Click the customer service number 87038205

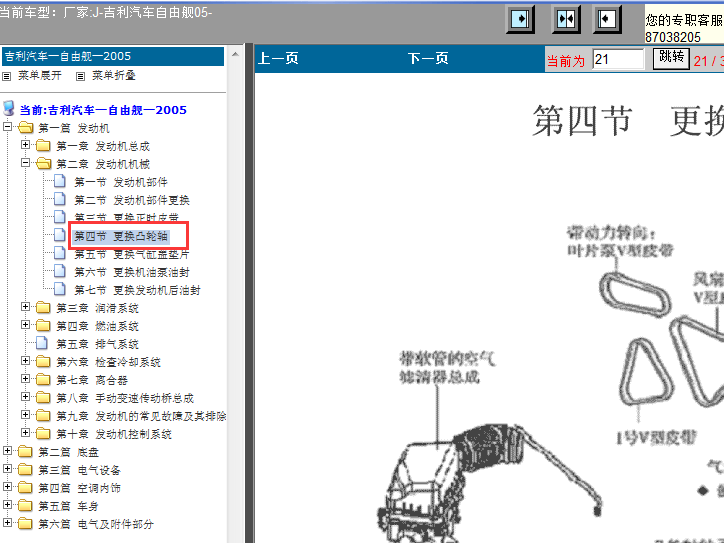click(x=673, y=37)
